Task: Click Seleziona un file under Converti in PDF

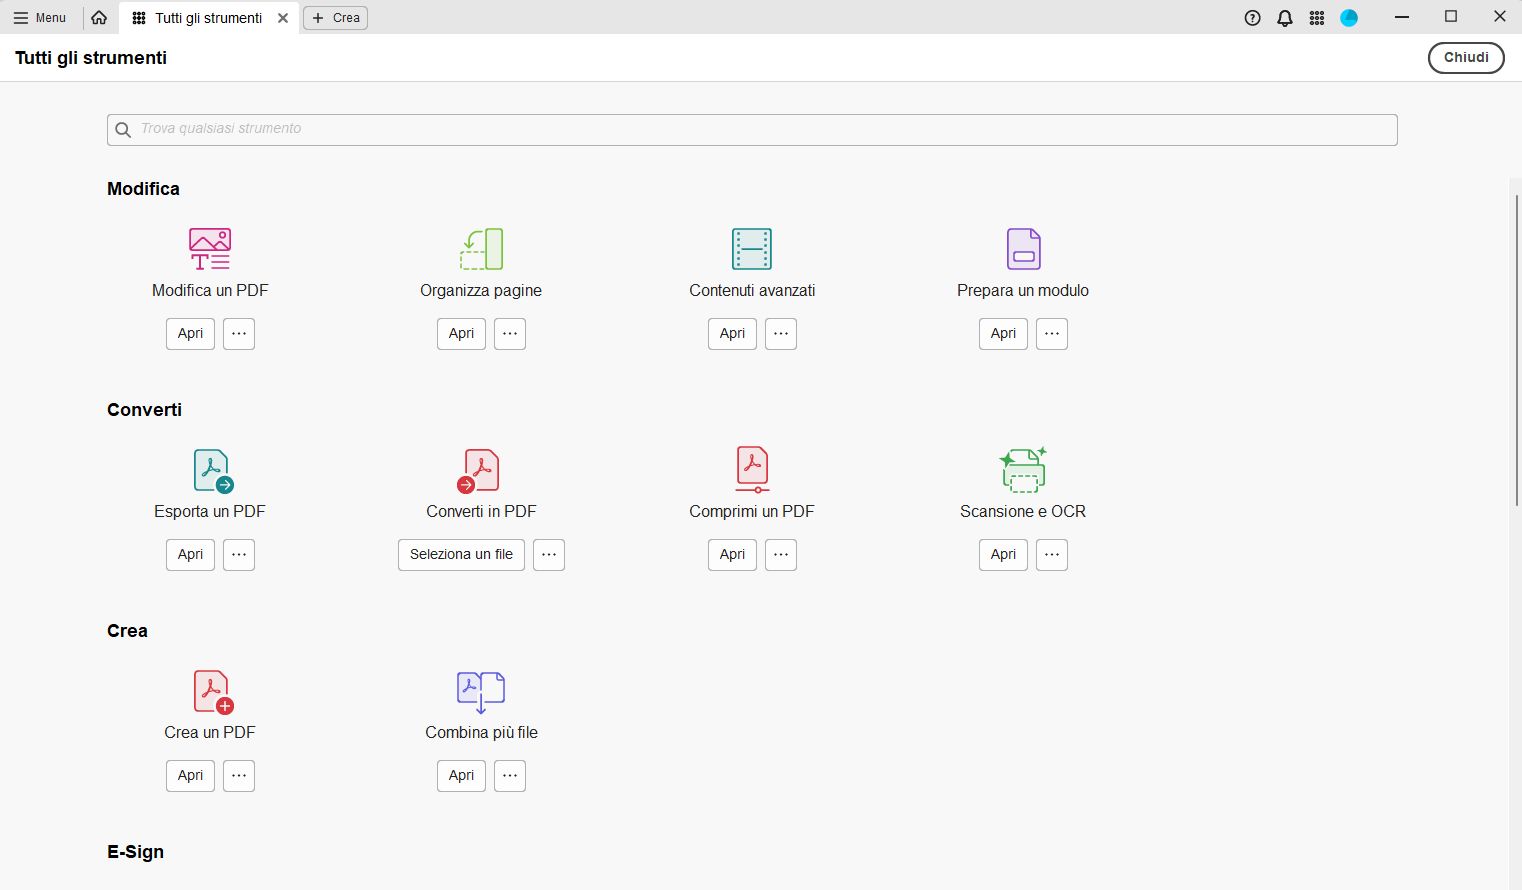Action: coord(461,554)
